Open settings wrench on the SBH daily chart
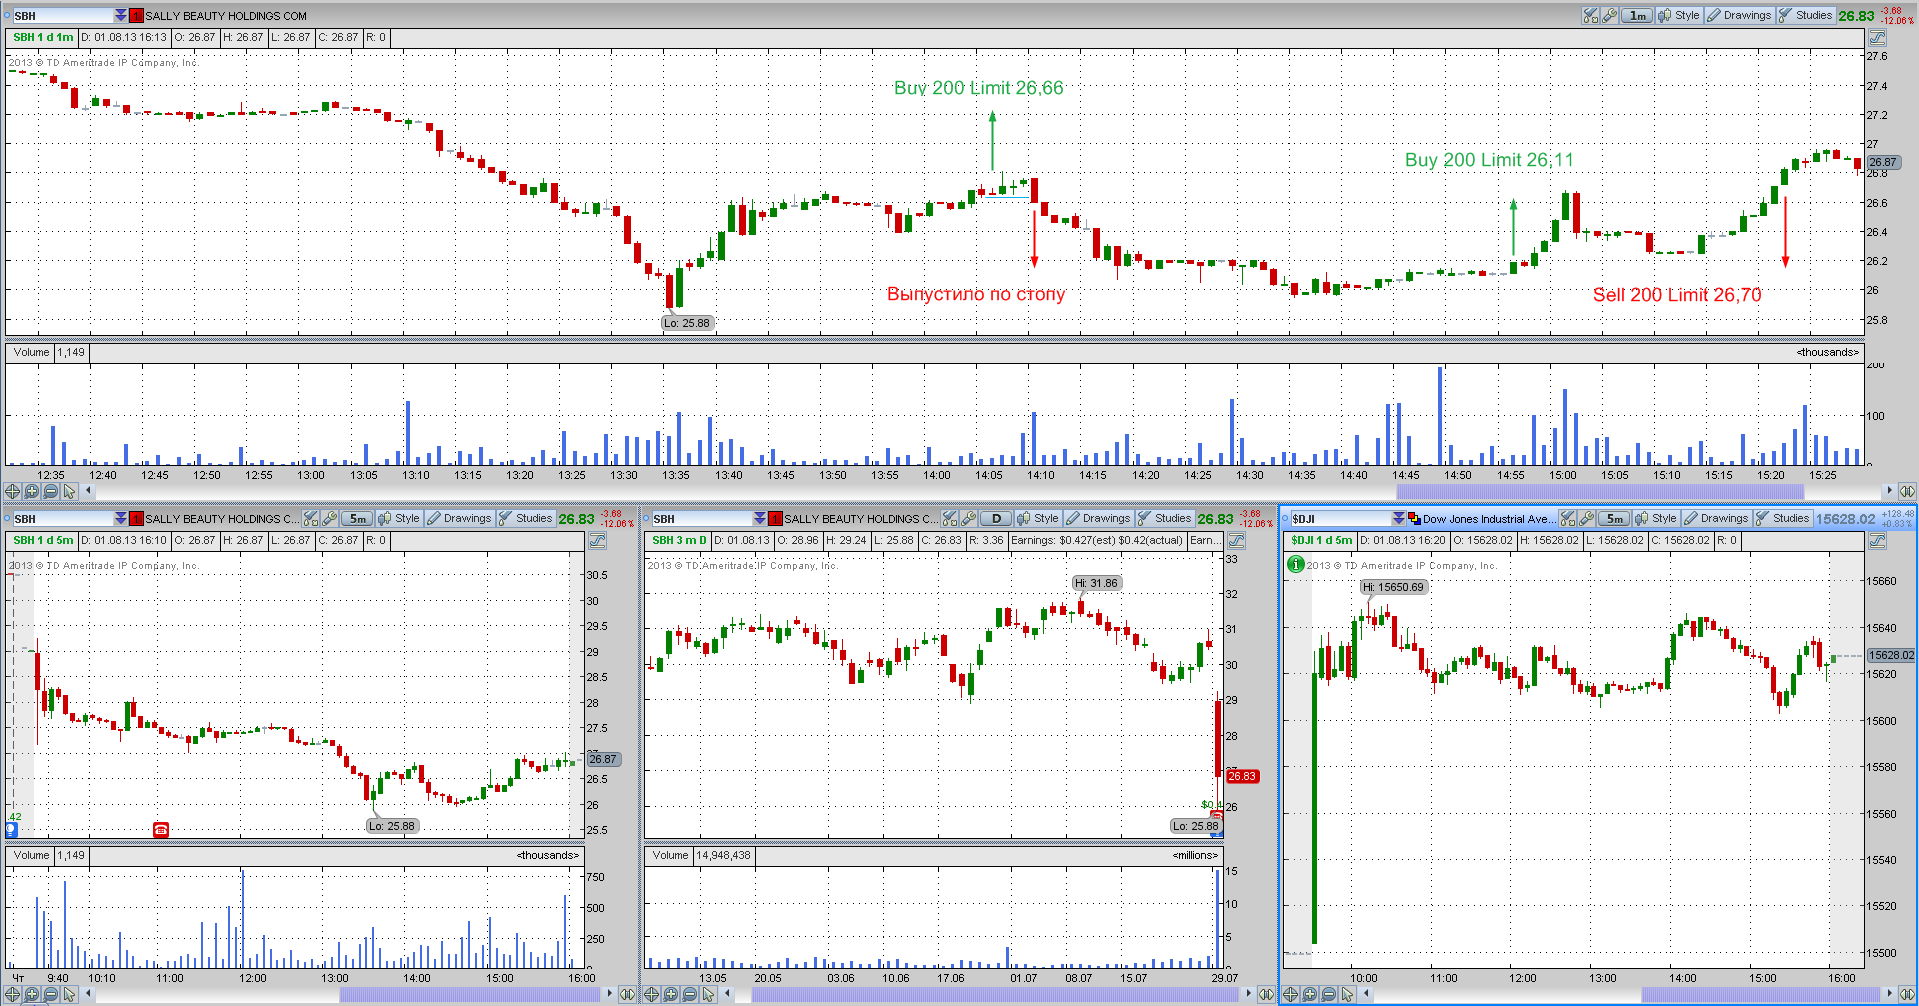1919x1006 pixels. pyautogui.click(x=969, y=518)
